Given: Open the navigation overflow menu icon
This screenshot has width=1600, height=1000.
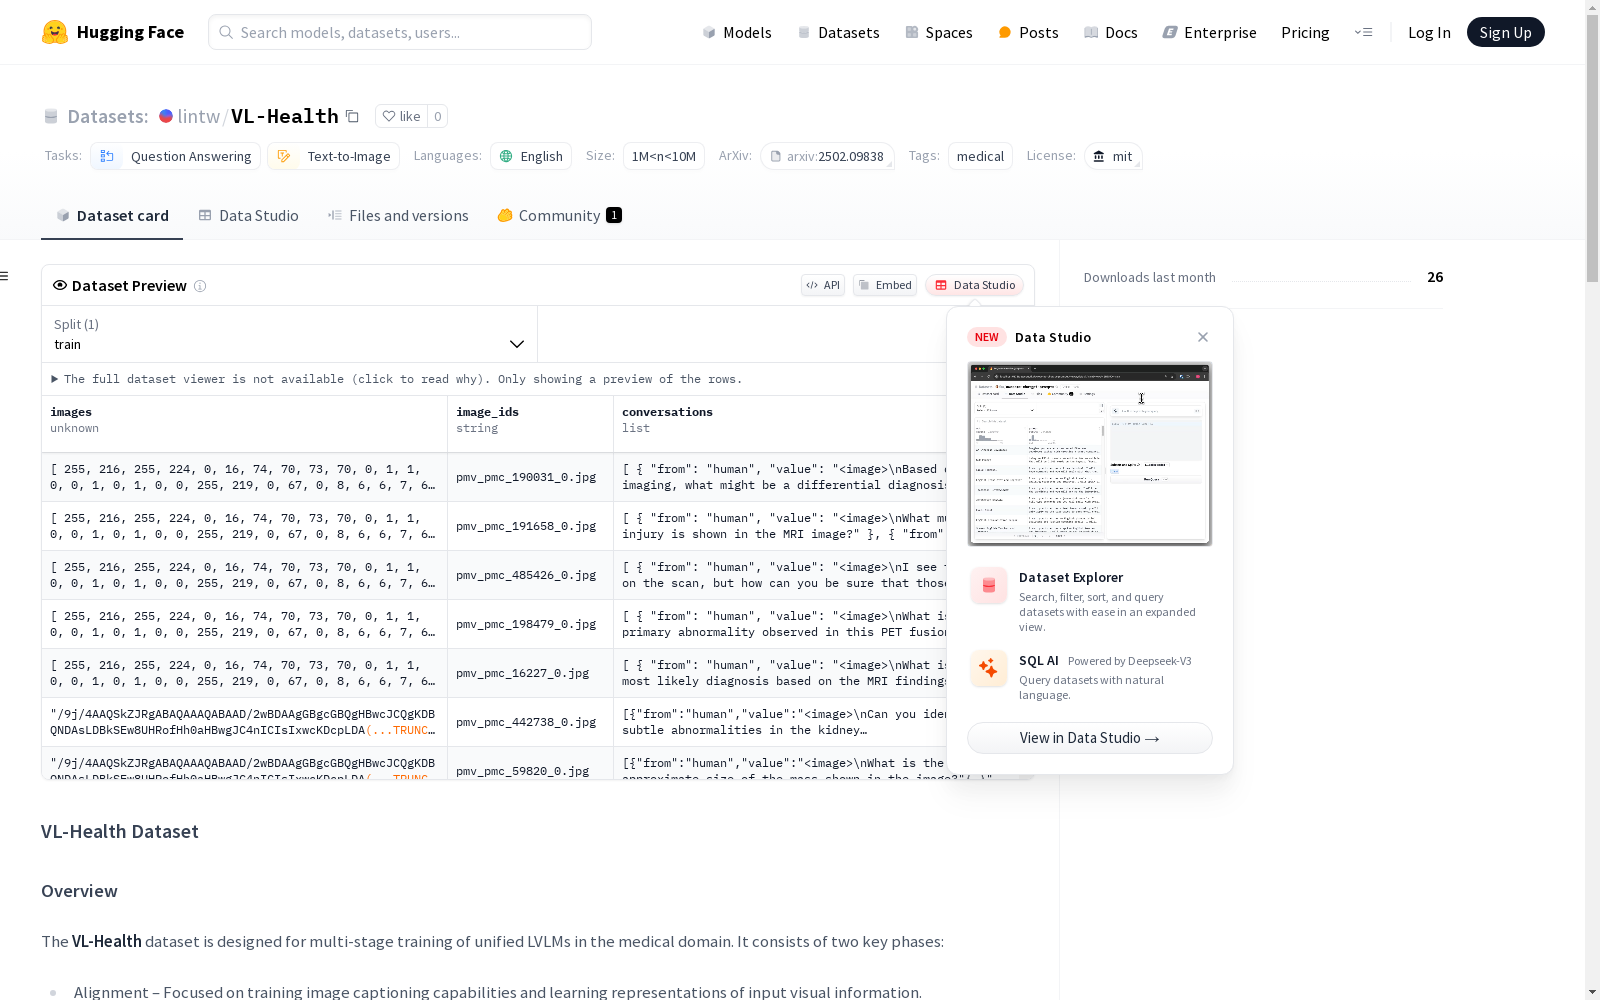Looking at the screenshot, I should point(1363,32).
